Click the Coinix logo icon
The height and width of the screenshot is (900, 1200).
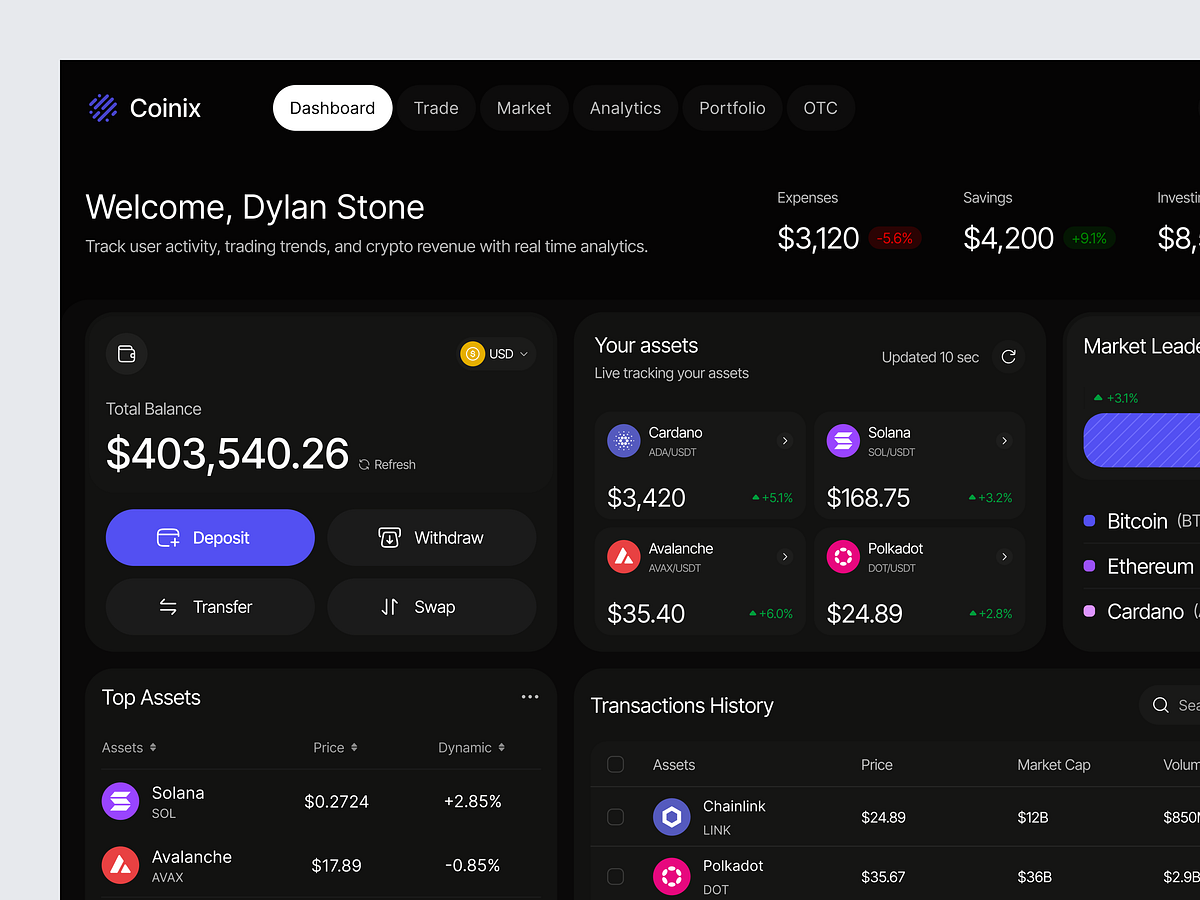tap(103, 108)
